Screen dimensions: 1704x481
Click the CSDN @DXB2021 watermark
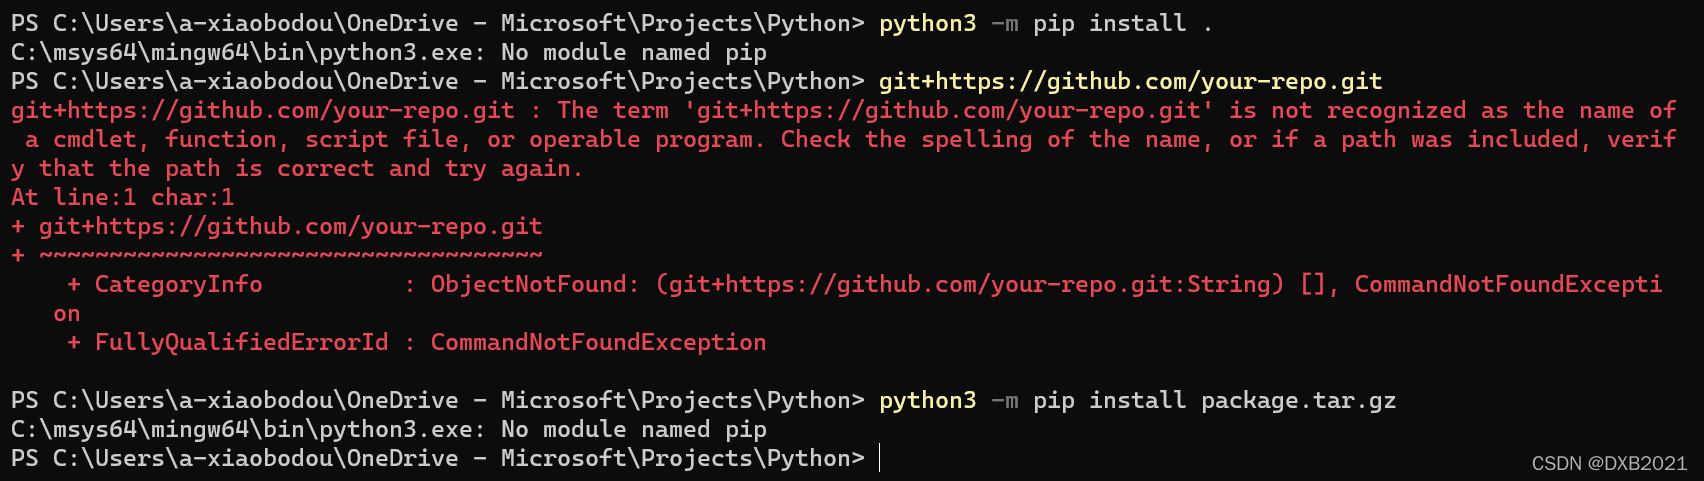click(1609, 463)
